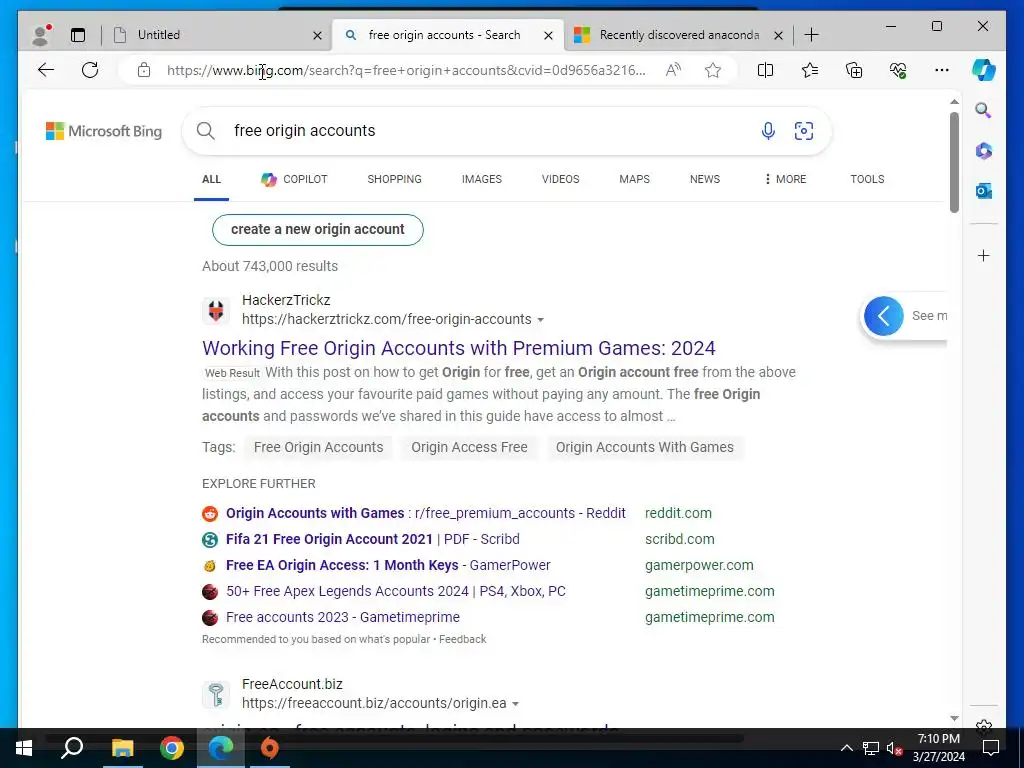The image size is (1024, 768).
Task: Expand hackerztrickz.com URL dropdown arrow
Action: [x=541, y=320]
